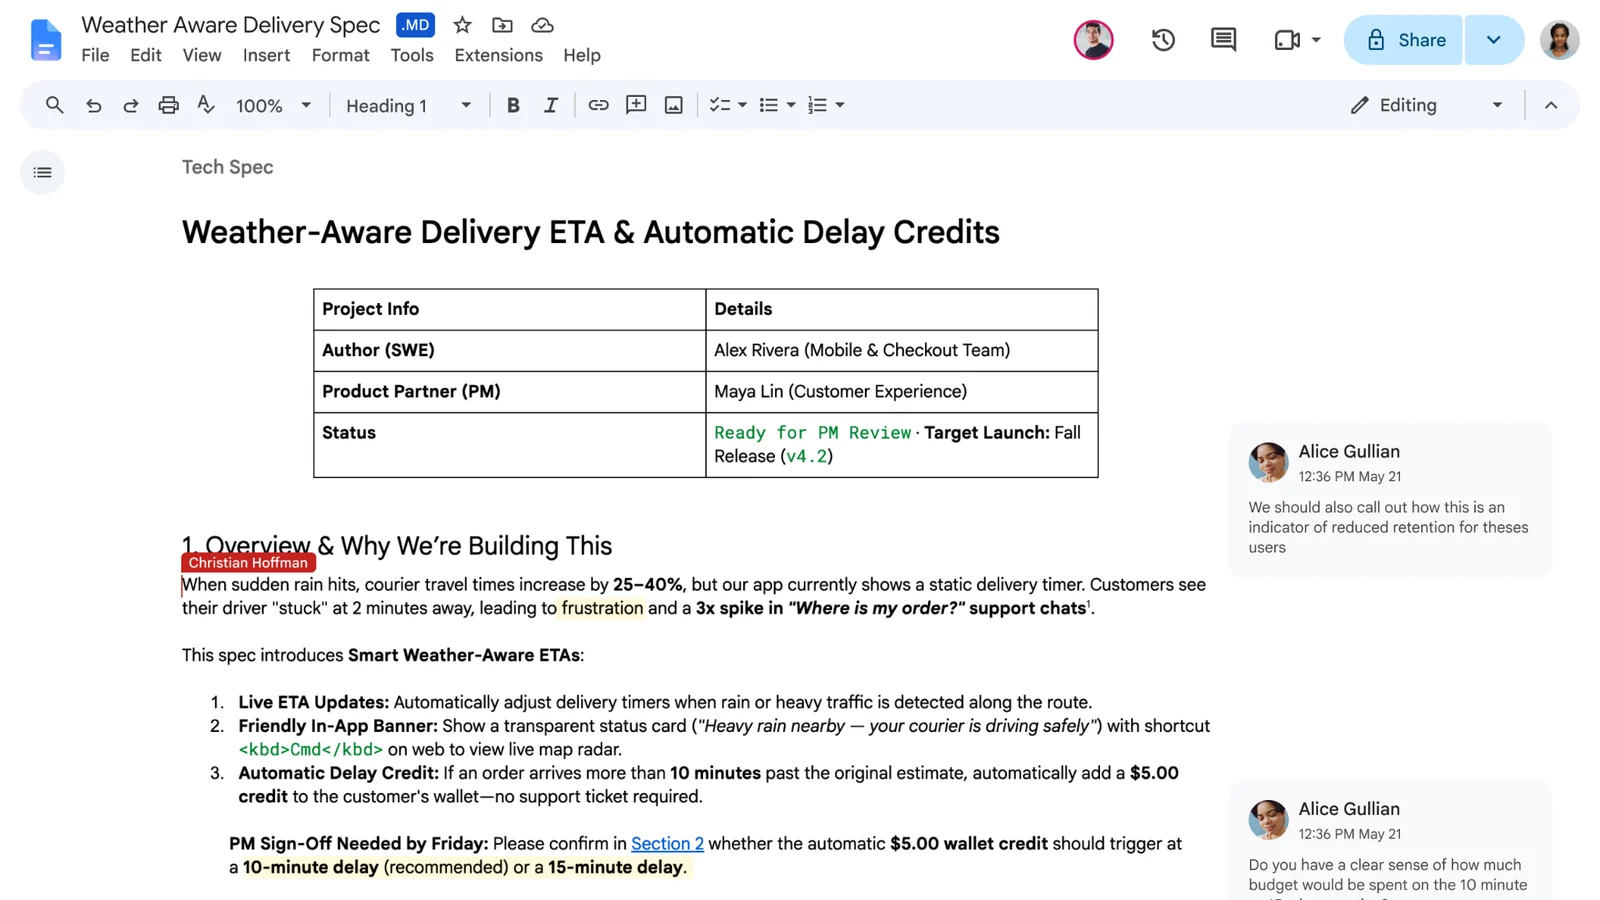1600x900 pixels.
Task: Open the Insert menu
Action: click(x=266, y=55)
